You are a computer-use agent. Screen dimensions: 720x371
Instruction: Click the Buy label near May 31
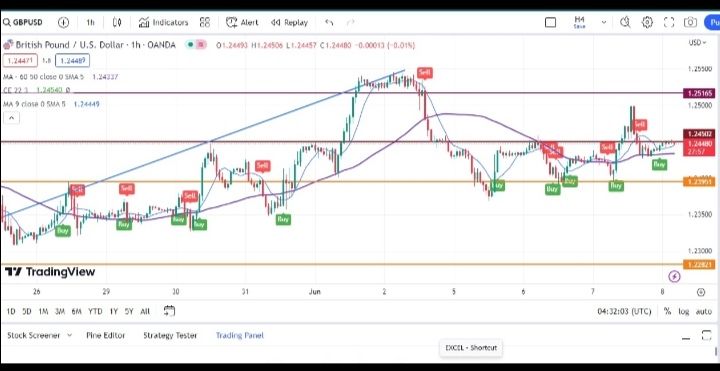[283, 219]
